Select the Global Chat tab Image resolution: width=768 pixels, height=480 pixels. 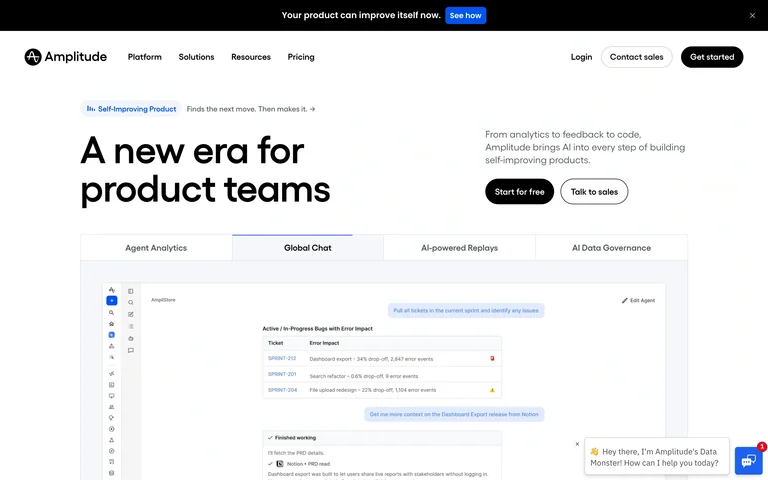tap(308, 248)
